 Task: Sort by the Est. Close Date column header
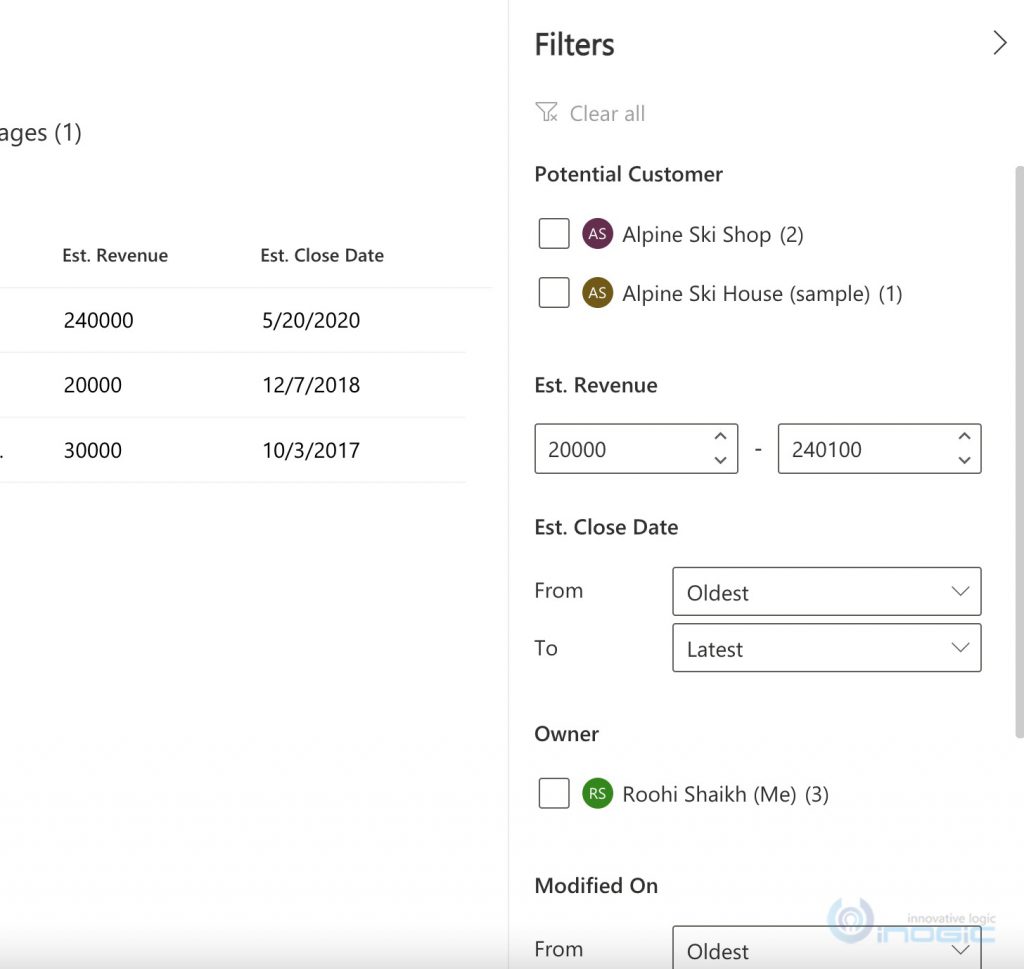click(x=322, y=256)
